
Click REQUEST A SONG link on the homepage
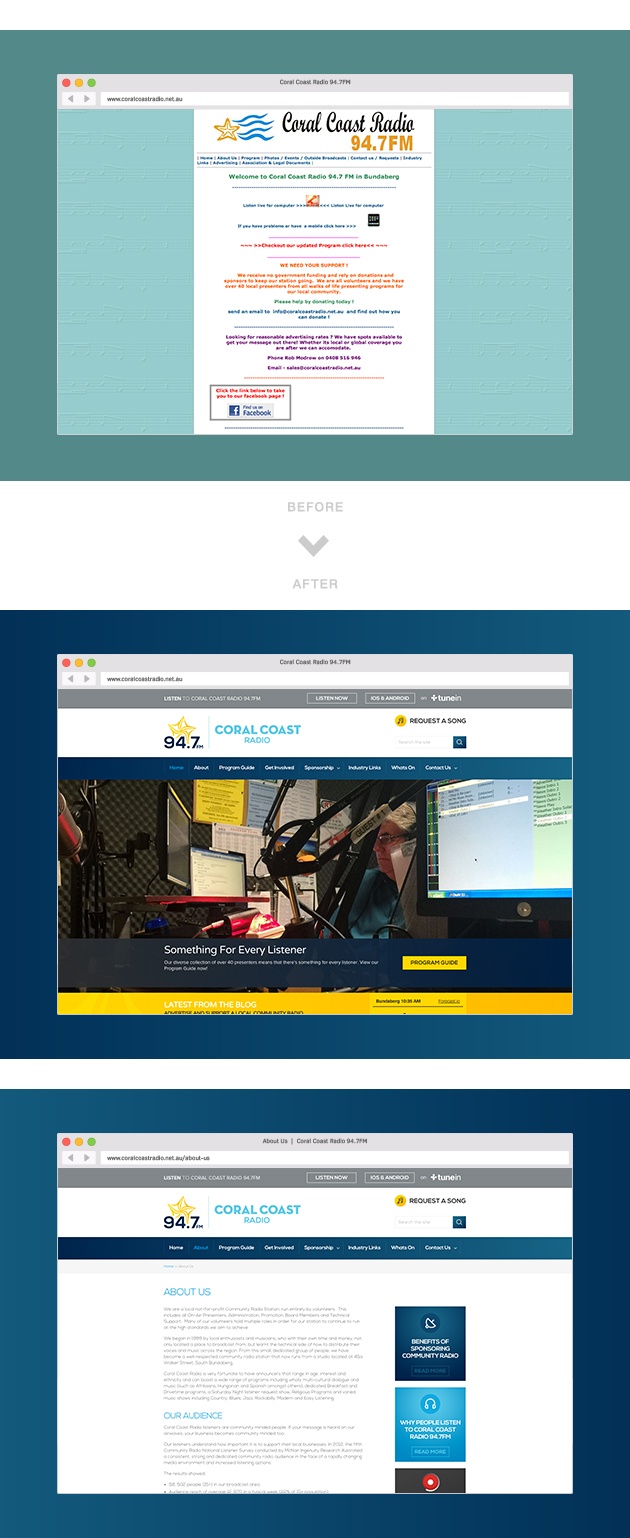click(x=437, y=720)
